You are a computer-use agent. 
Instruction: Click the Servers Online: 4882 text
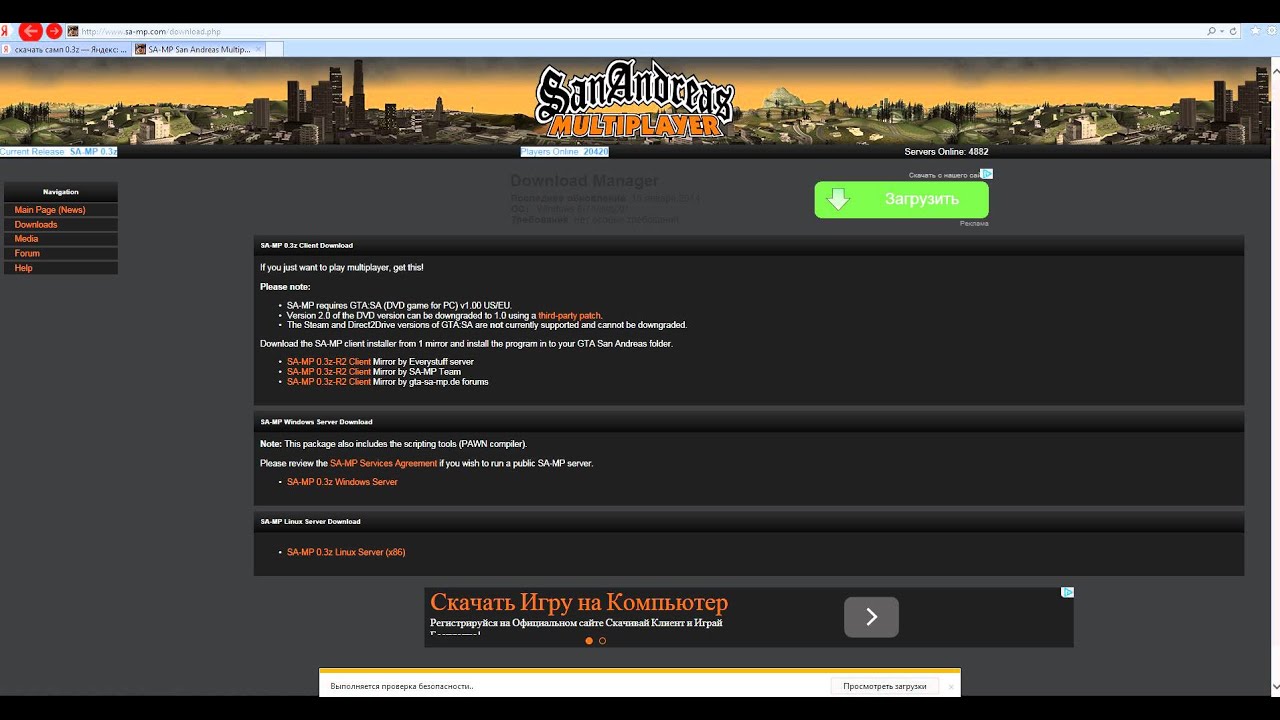coord(946,152)
